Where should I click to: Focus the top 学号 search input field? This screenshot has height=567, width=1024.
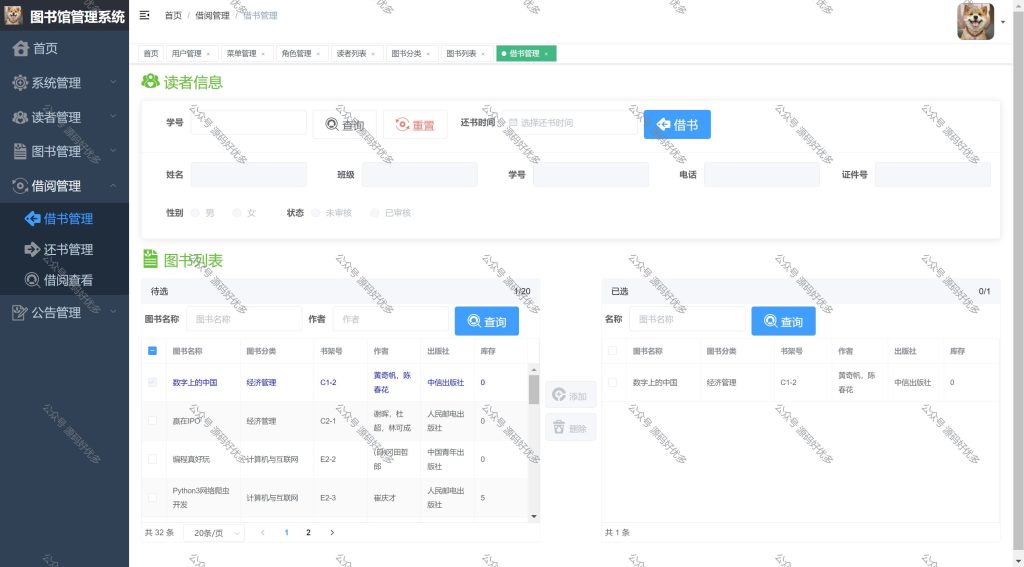[x=248, y=123]
